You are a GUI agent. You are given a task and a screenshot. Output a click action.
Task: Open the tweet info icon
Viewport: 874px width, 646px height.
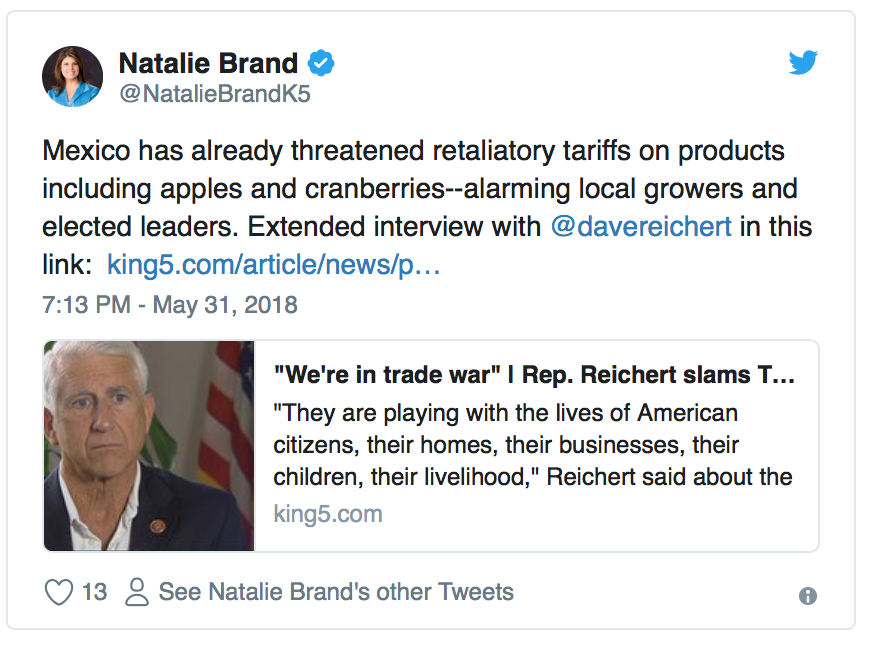(x=808, y=596)
